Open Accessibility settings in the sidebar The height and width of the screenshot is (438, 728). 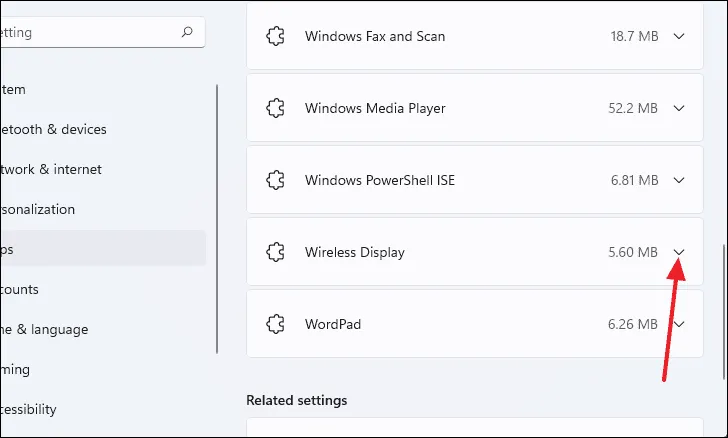tap(28, 409)
